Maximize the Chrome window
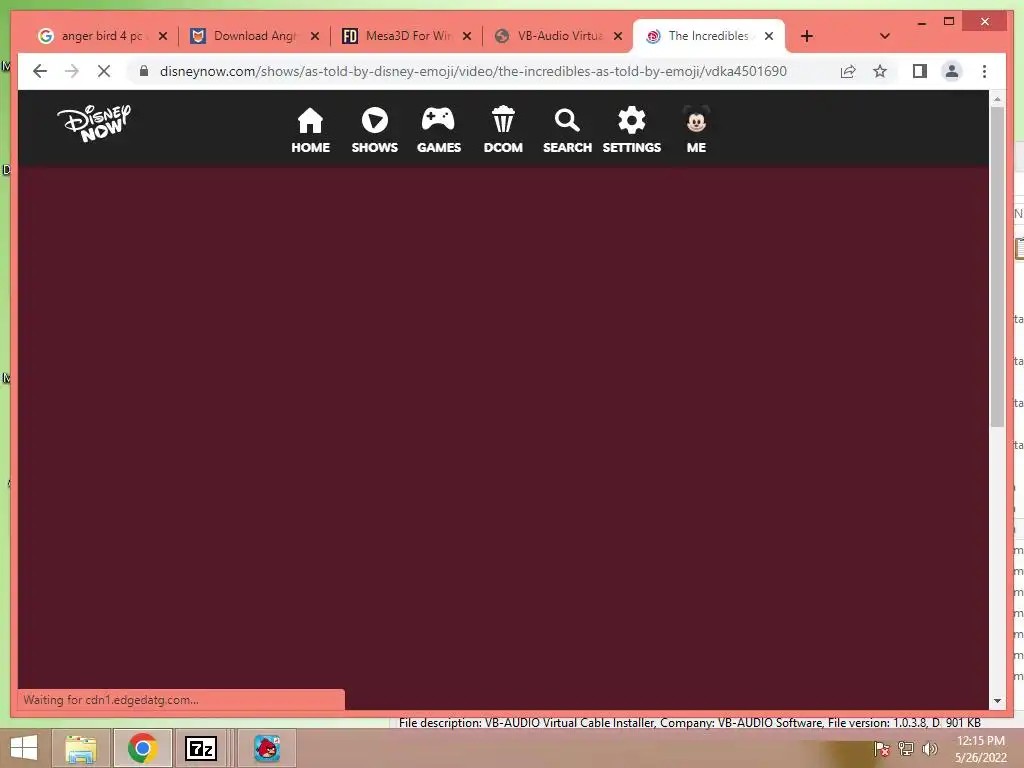 (x=949, y=22)
